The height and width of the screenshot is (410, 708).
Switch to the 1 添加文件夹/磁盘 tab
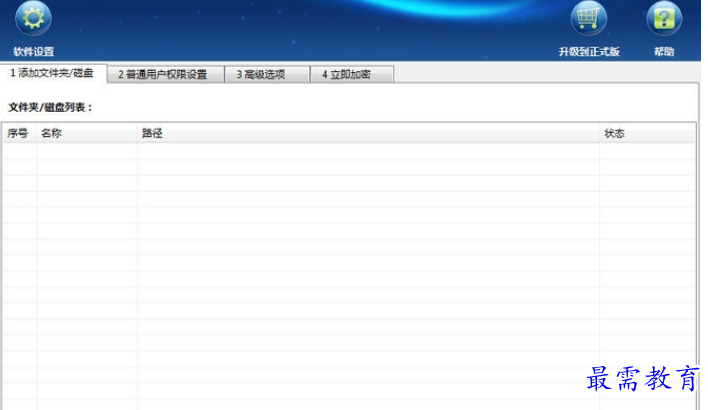point(53,73)
